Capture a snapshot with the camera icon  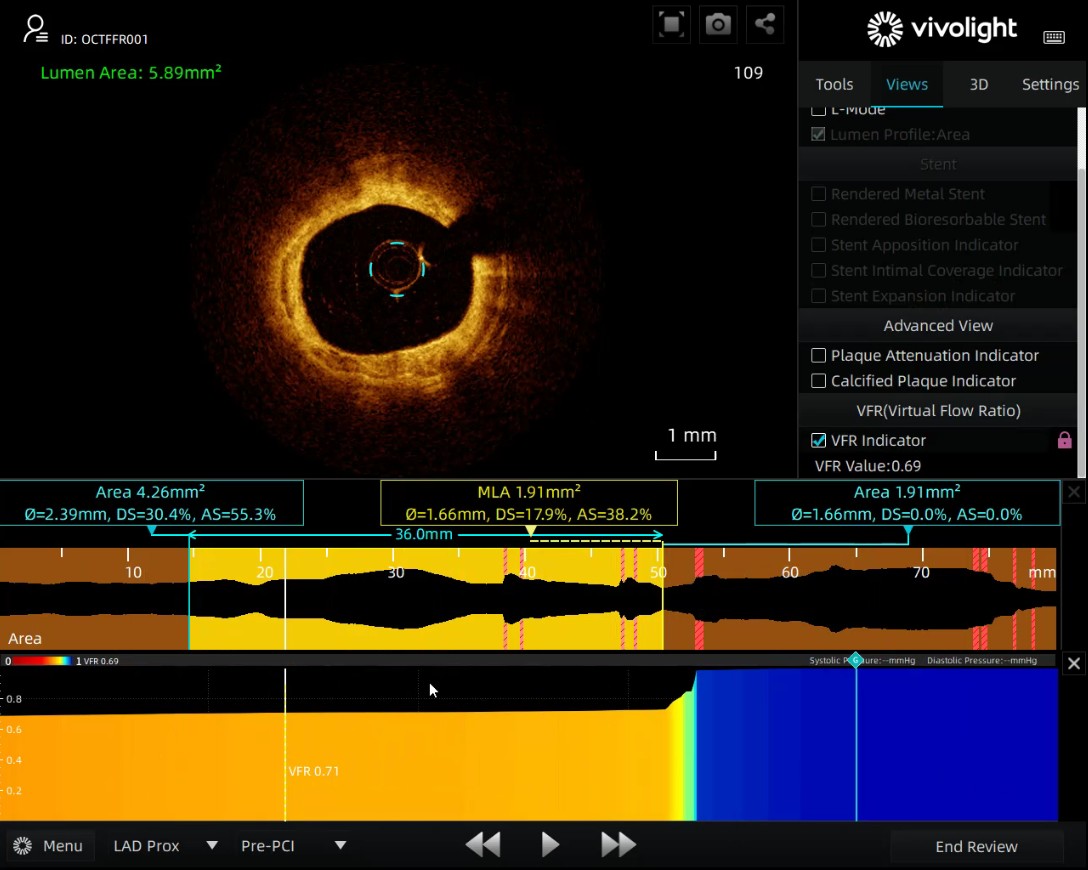[x=718, y=24]
